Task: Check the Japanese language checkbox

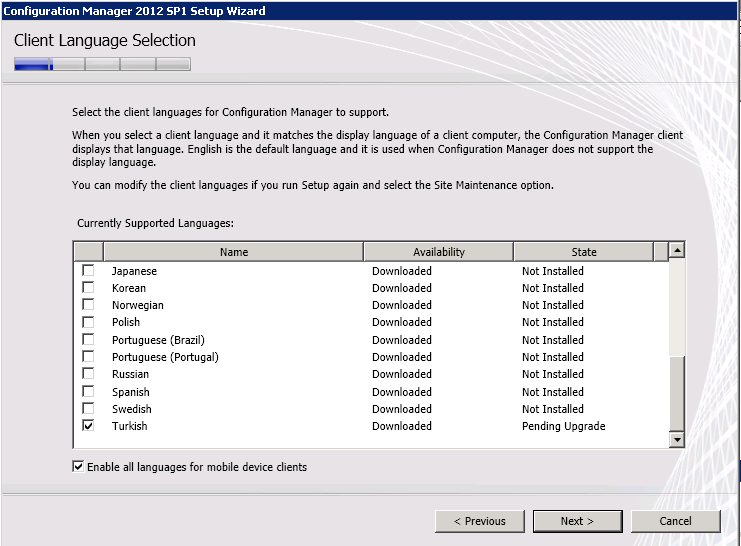Action: click(89, 271)
